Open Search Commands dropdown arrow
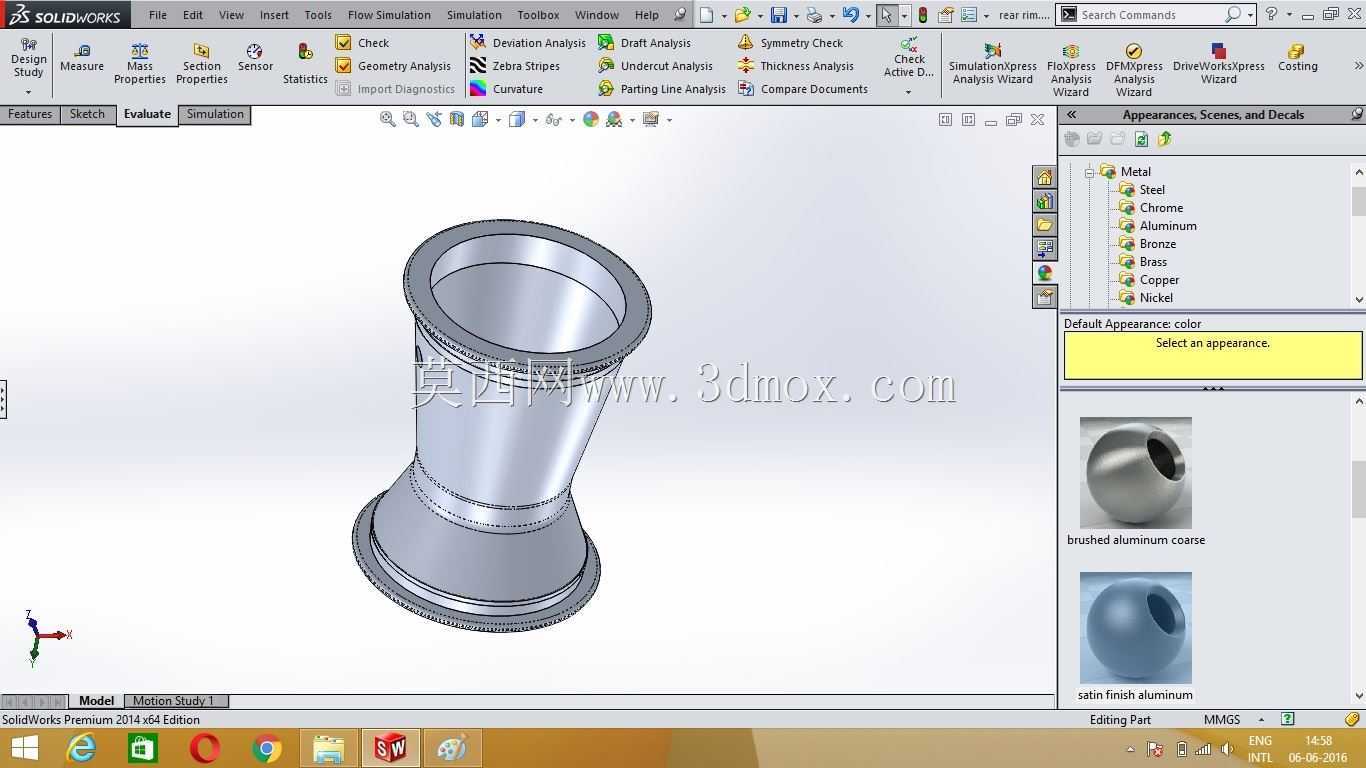The image size is (1366, 768). click(1250, 15)
